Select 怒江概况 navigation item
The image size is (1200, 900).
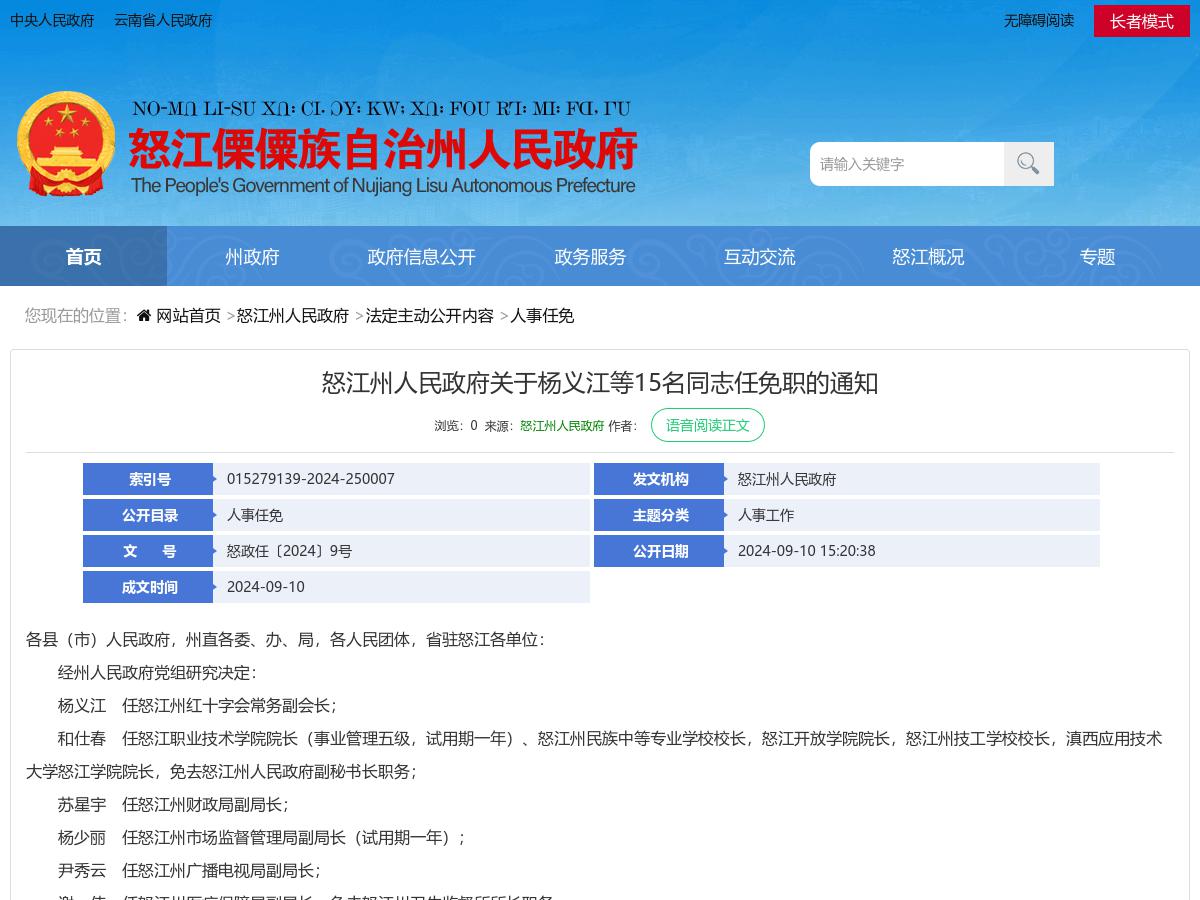928,256
